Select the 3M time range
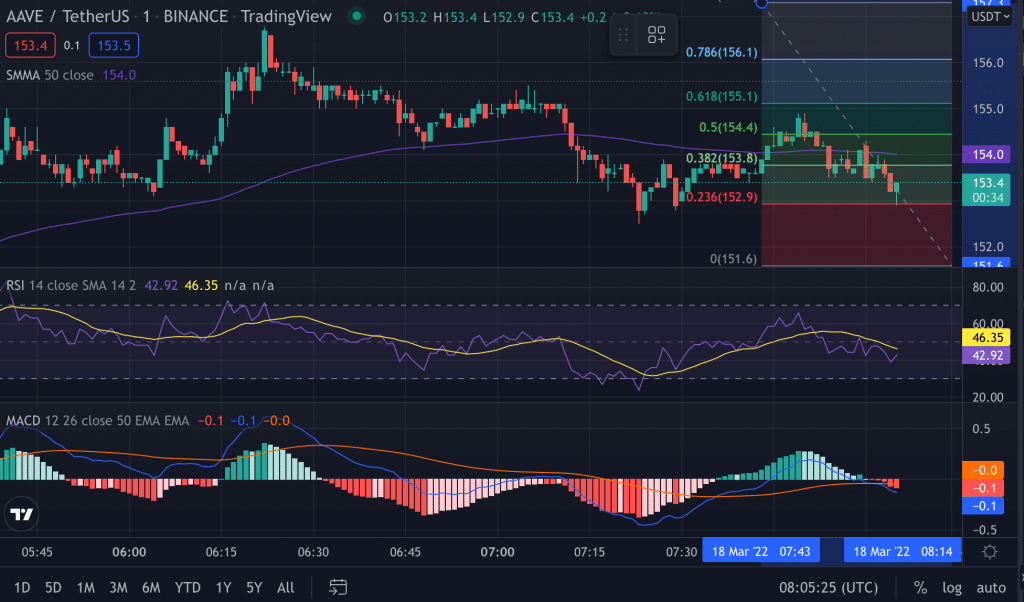Image resolution: width=1024 pixels, height=602 pixels. (118, 587)
